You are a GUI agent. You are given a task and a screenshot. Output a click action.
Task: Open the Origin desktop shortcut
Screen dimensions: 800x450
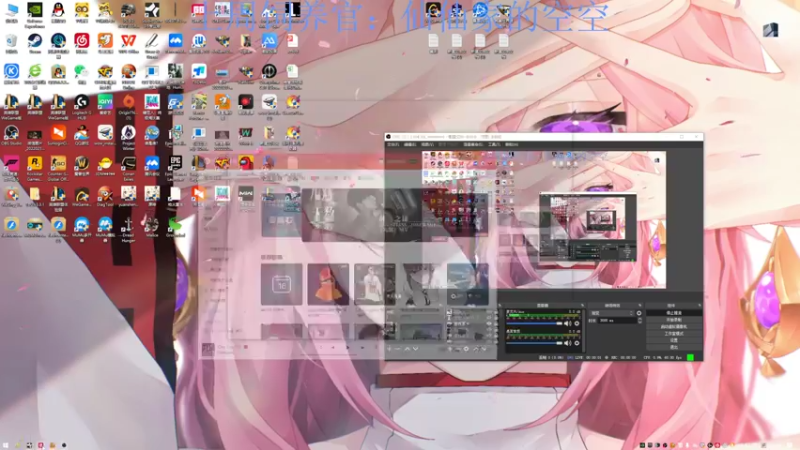pyautogui.click(x=129, y=106)
